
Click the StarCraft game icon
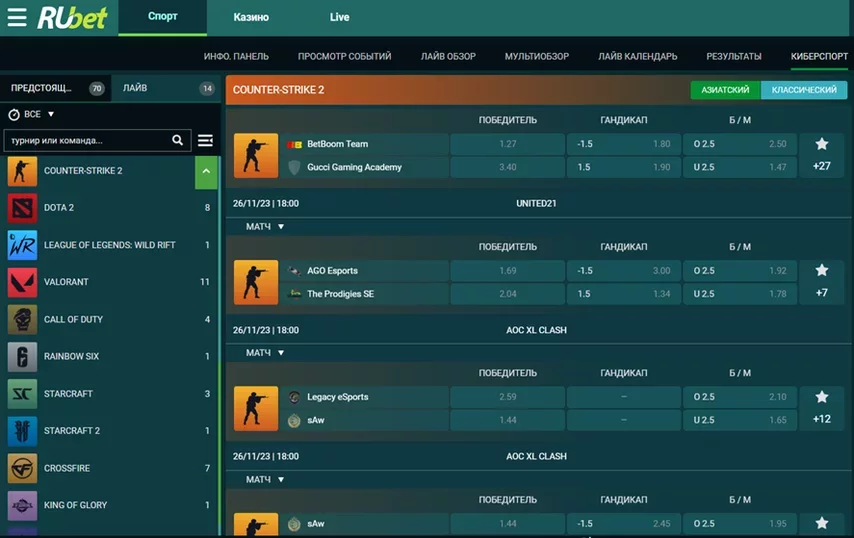(22, 394)
